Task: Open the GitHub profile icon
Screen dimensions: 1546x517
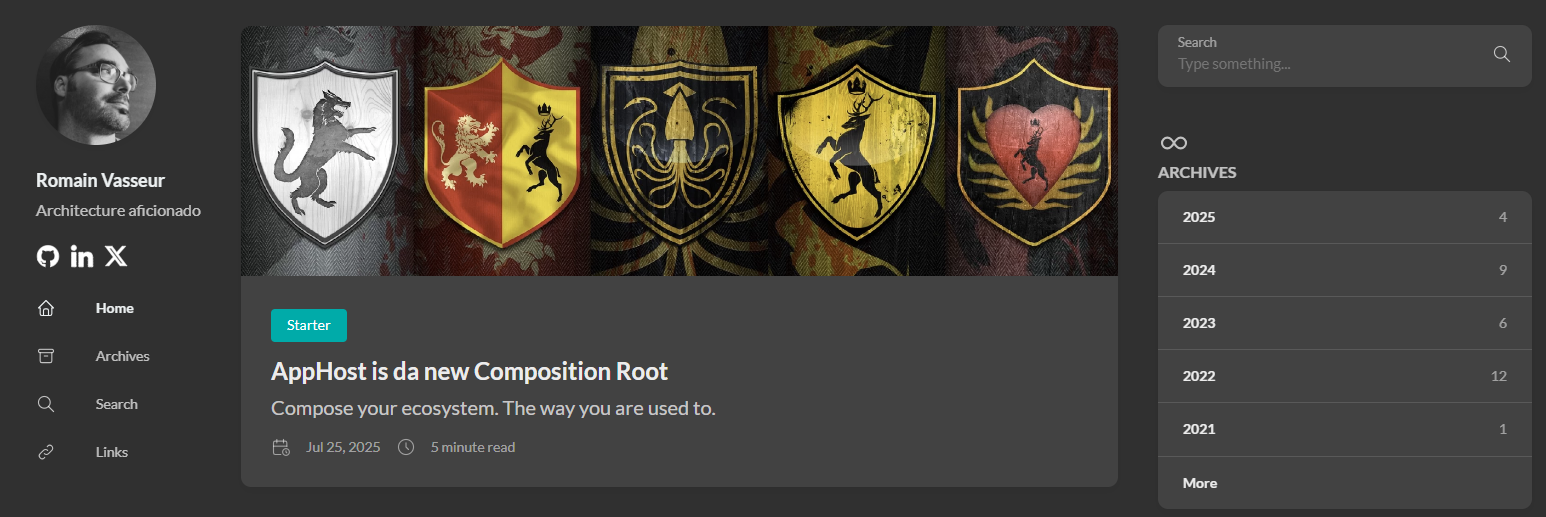Action: (47, 257)
